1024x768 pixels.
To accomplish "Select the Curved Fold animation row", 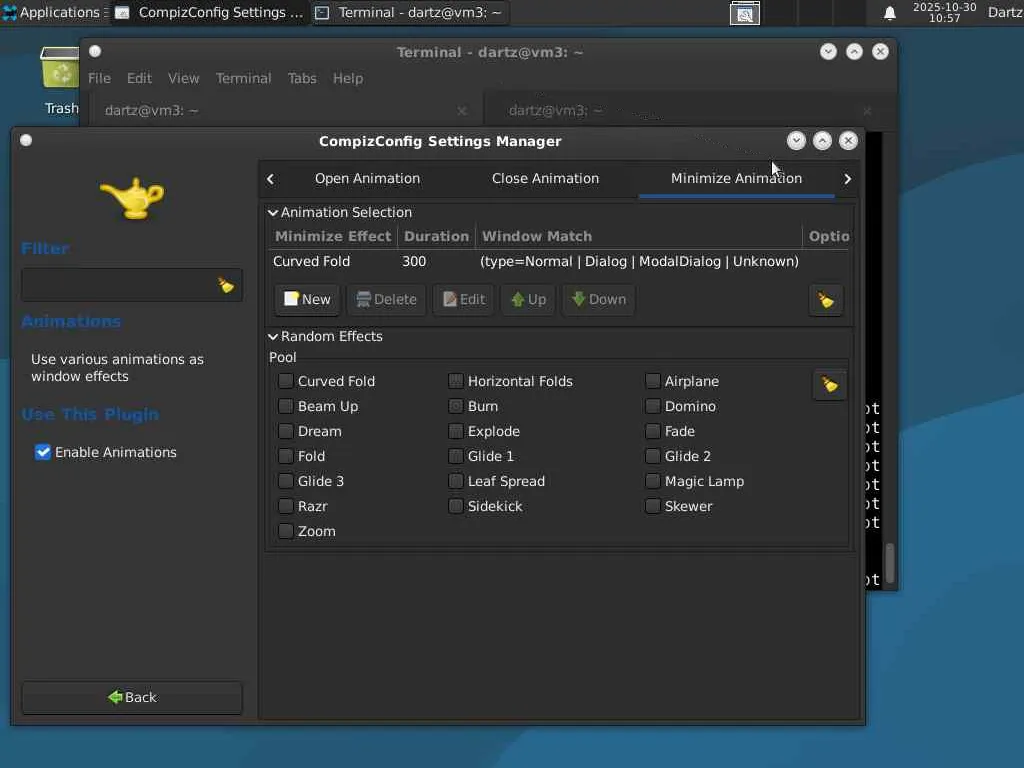I will pos(558,261).
